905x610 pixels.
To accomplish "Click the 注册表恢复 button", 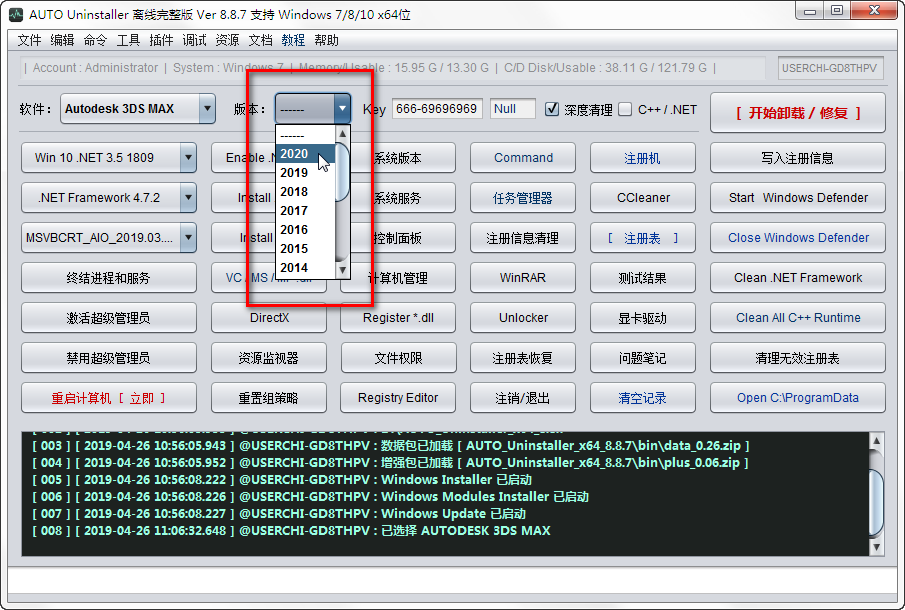I will [523, 358].
